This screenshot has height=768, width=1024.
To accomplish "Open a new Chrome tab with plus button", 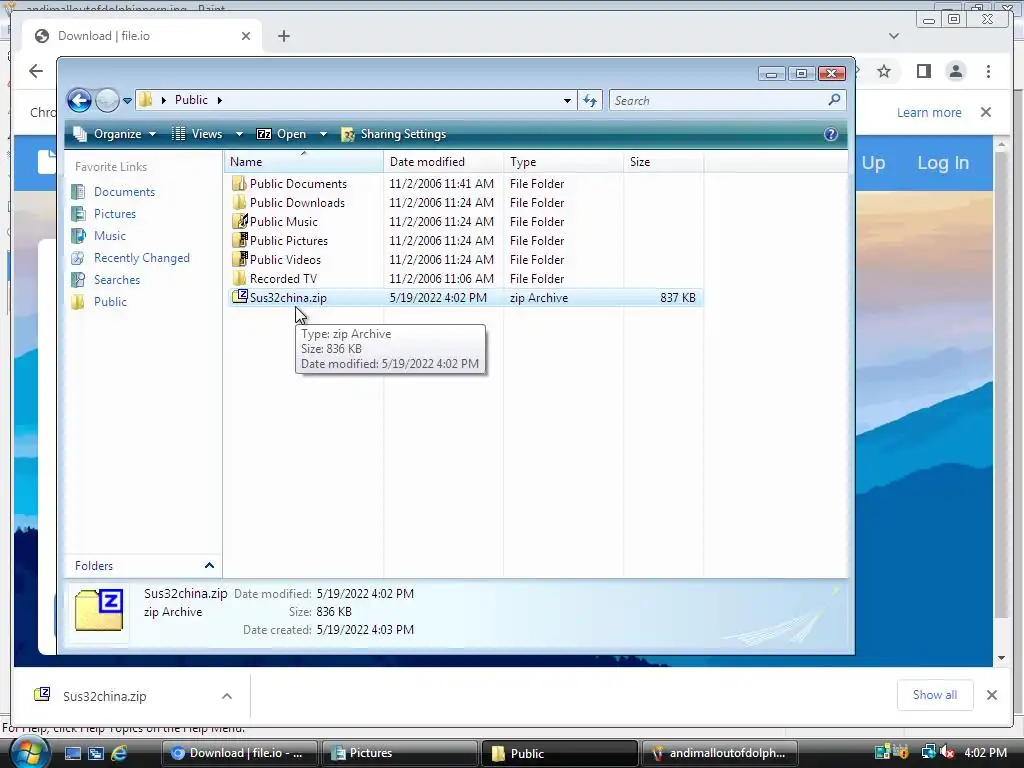I will (283, 36).
